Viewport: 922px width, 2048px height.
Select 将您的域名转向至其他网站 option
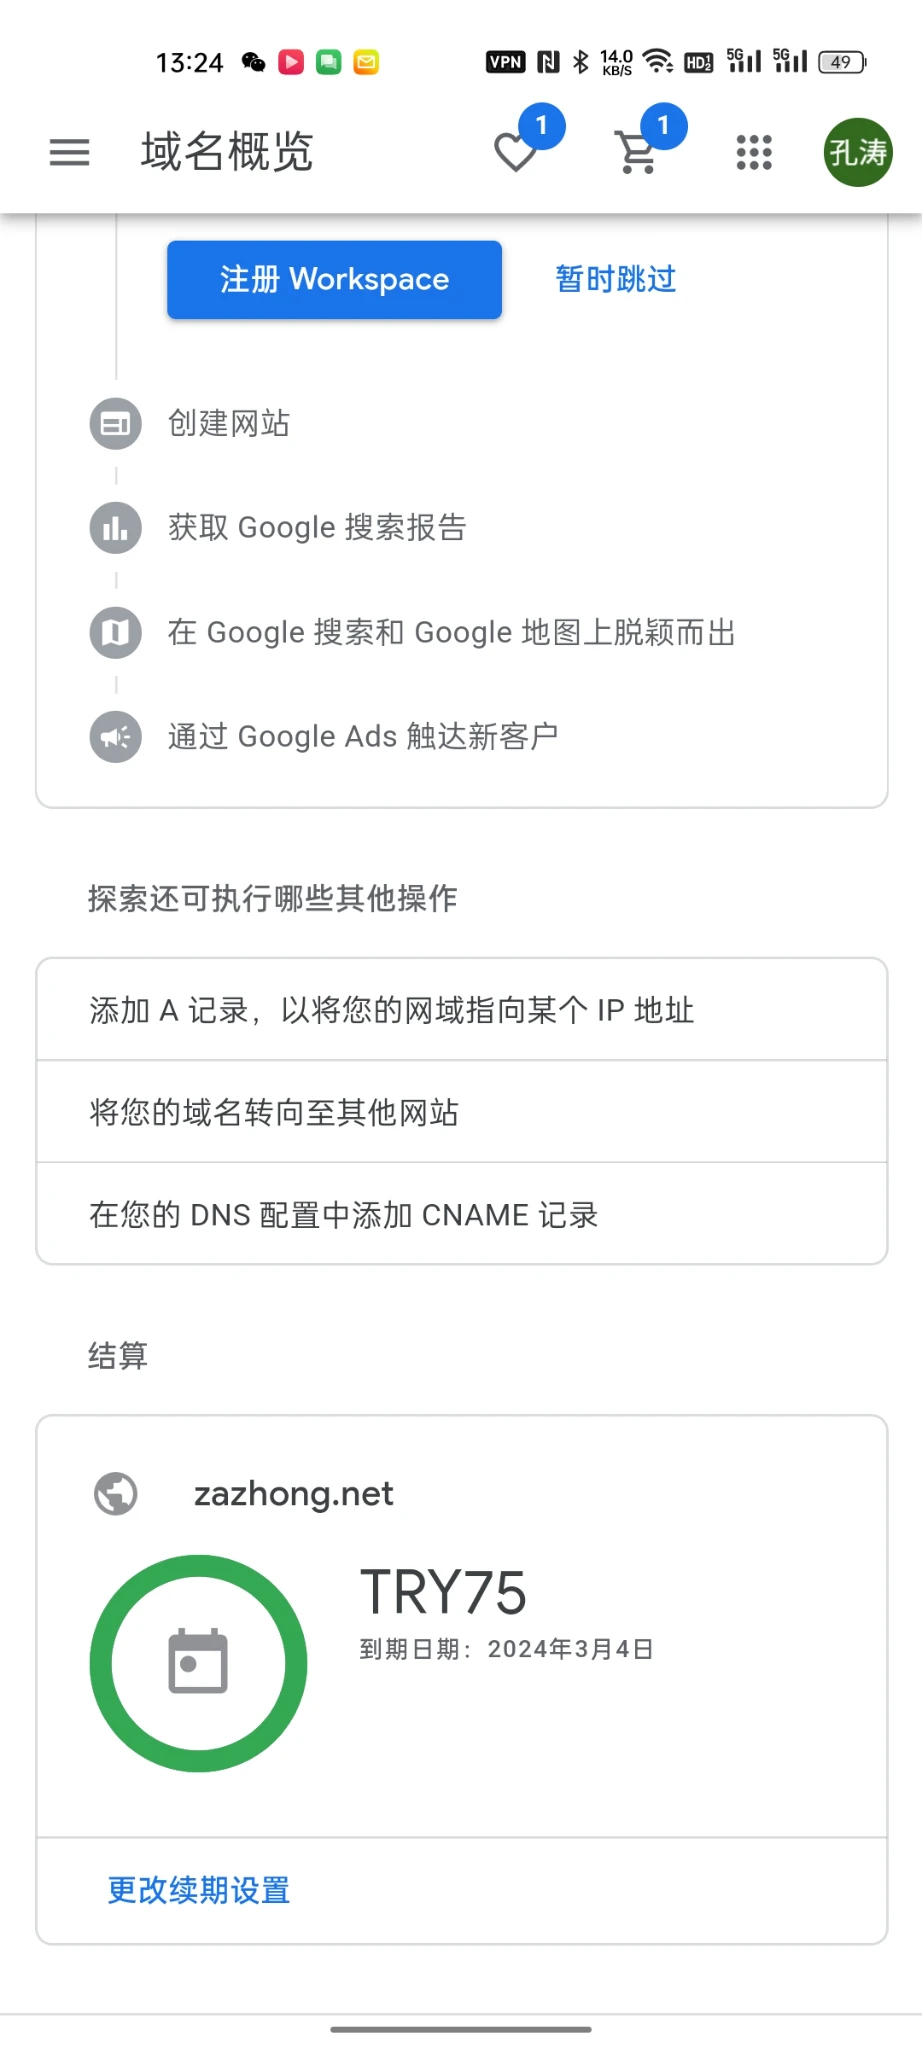click(x=461, y=1112)
